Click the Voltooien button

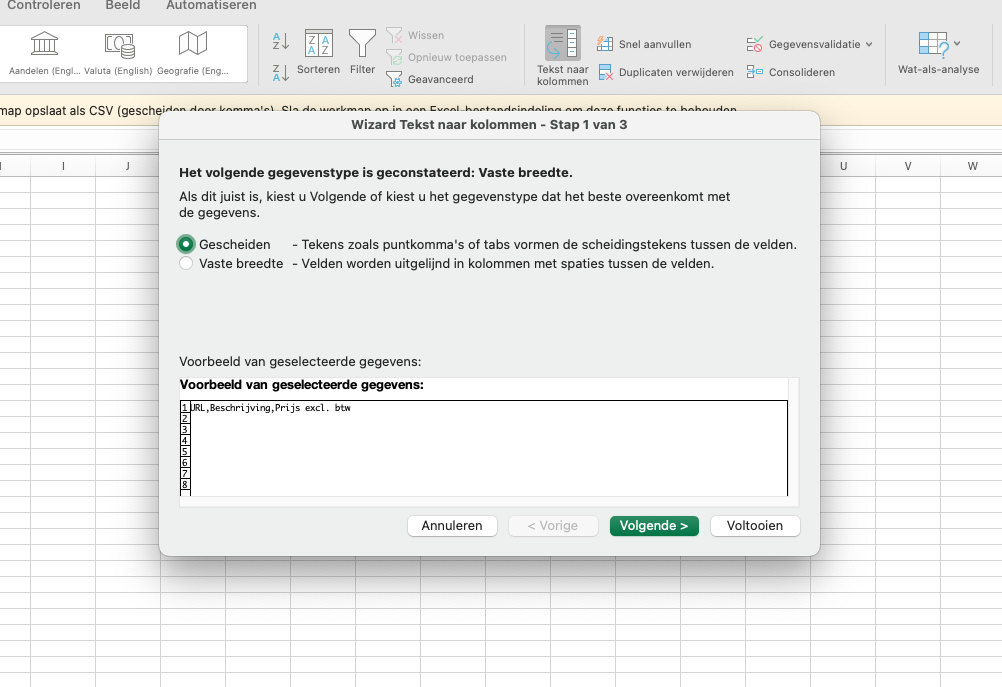tap(755, 526)
